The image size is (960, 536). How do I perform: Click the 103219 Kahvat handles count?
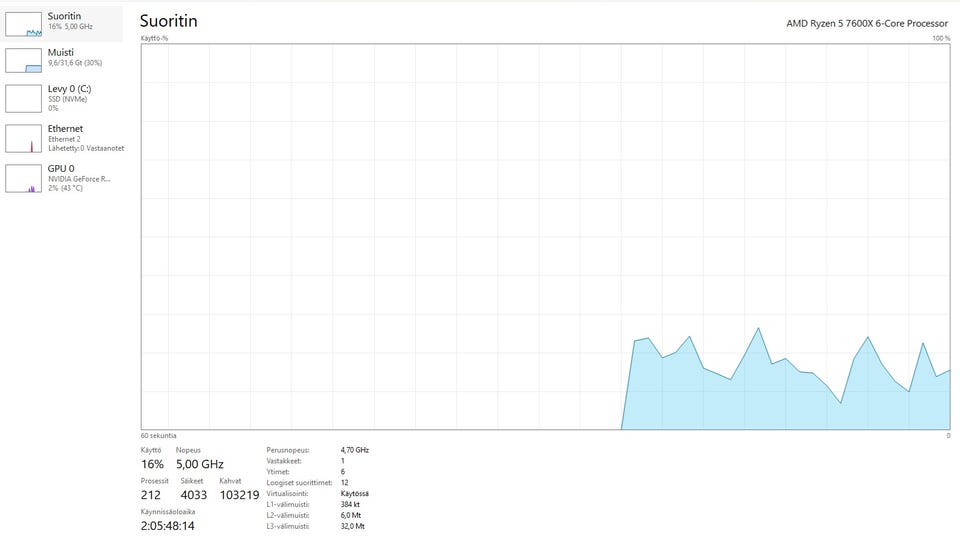tap(239, 495)
